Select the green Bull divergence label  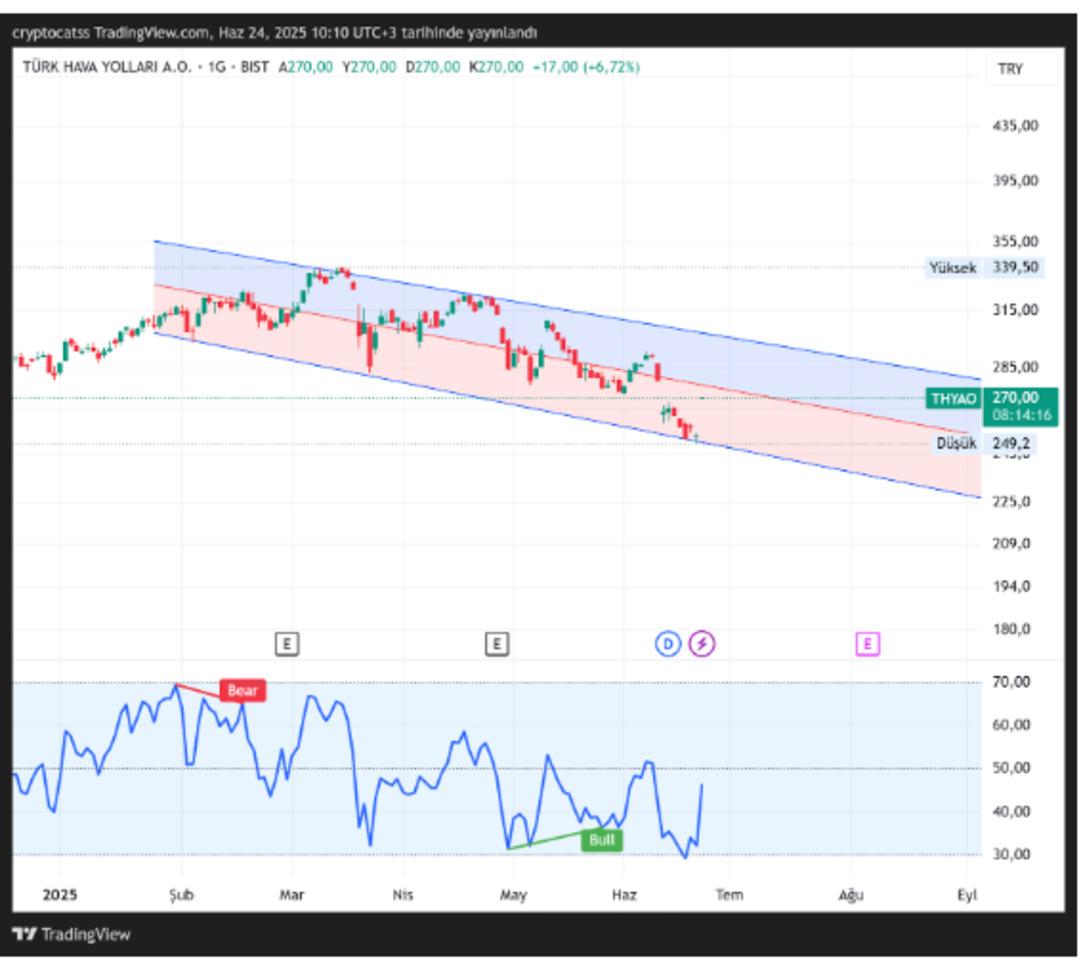[x=602, y=840]
